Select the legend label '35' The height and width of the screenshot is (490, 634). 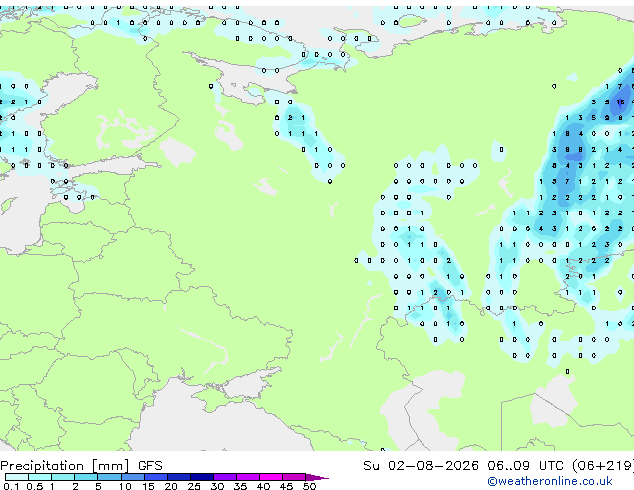coord(240,486)
